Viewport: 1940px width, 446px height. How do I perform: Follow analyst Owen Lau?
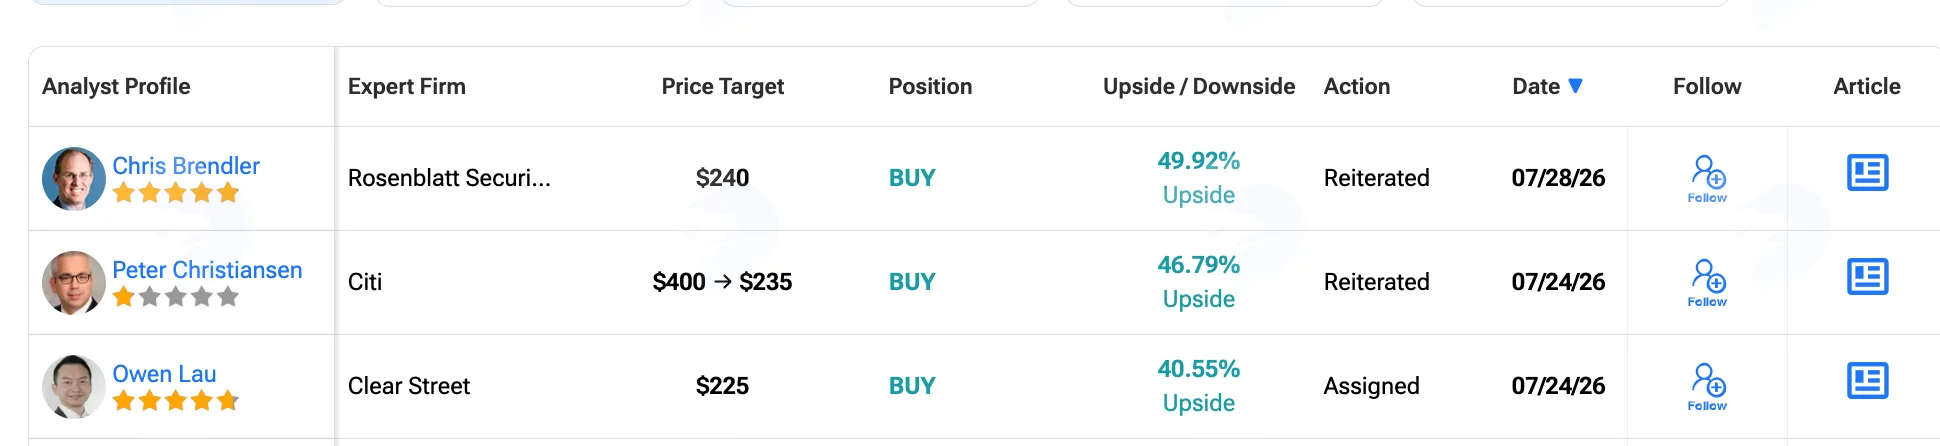click(x=1707, y=386)
